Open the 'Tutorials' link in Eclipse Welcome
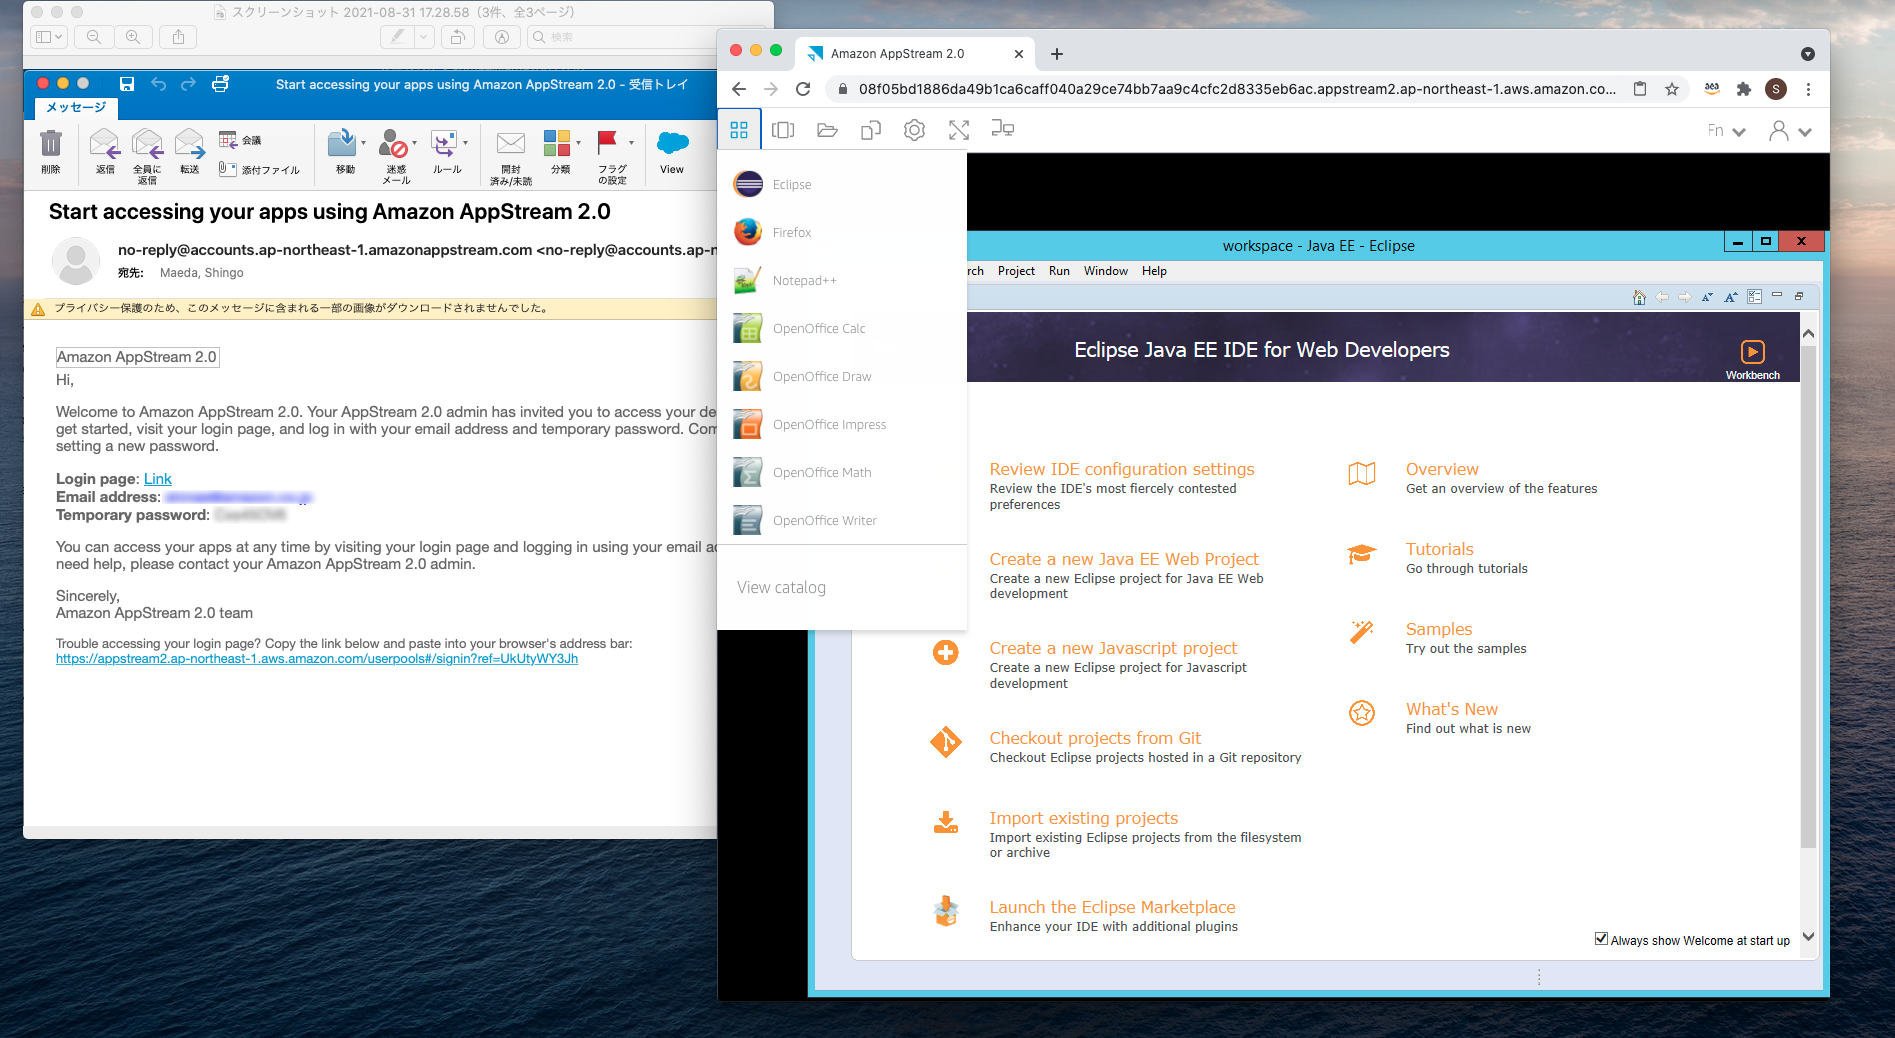Viewport: 1895px width, 1038px height. click(x=1439, y=549)
